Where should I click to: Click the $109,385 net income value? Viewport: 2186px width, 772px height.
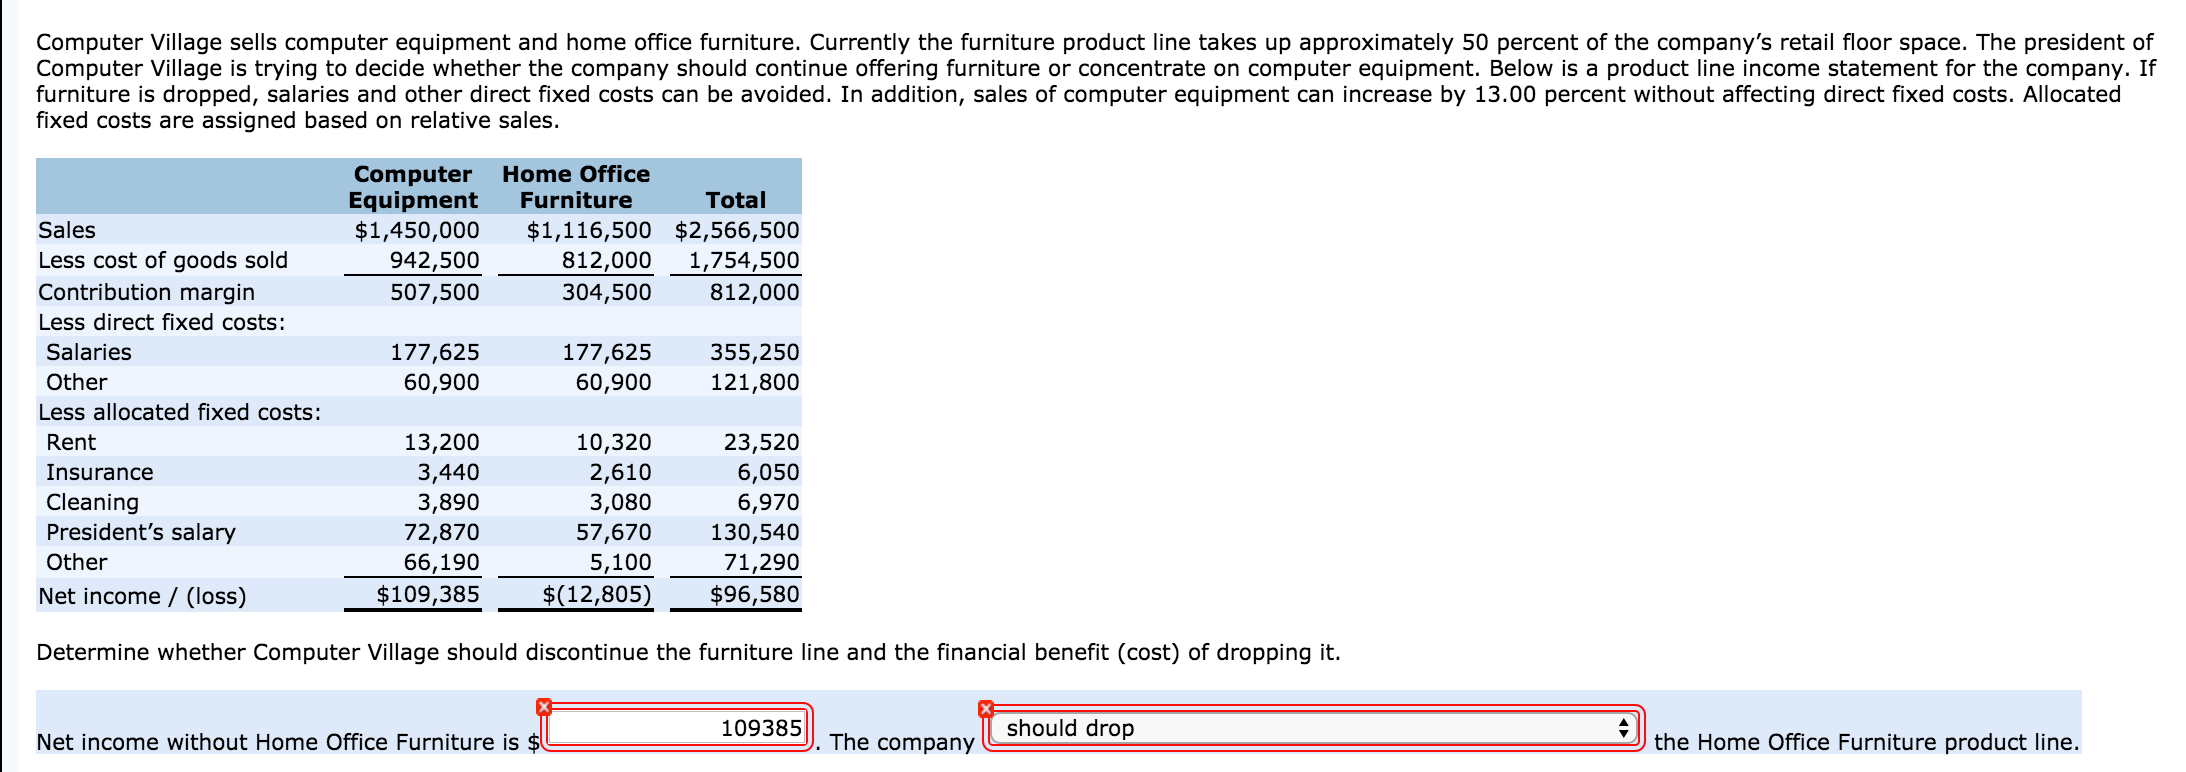[428, 594]
